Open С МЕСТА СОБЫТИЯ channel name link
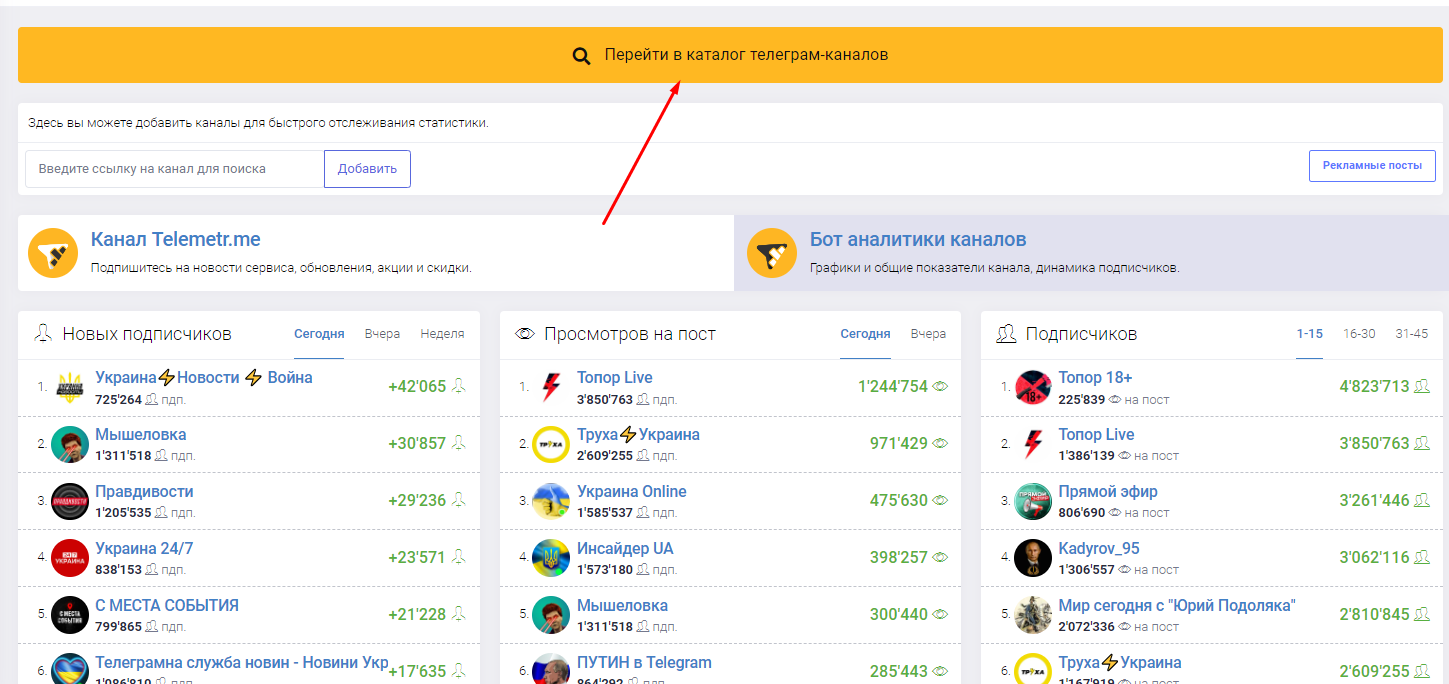This screenshot has height=684, width=1449. click(x=167, y=605)
